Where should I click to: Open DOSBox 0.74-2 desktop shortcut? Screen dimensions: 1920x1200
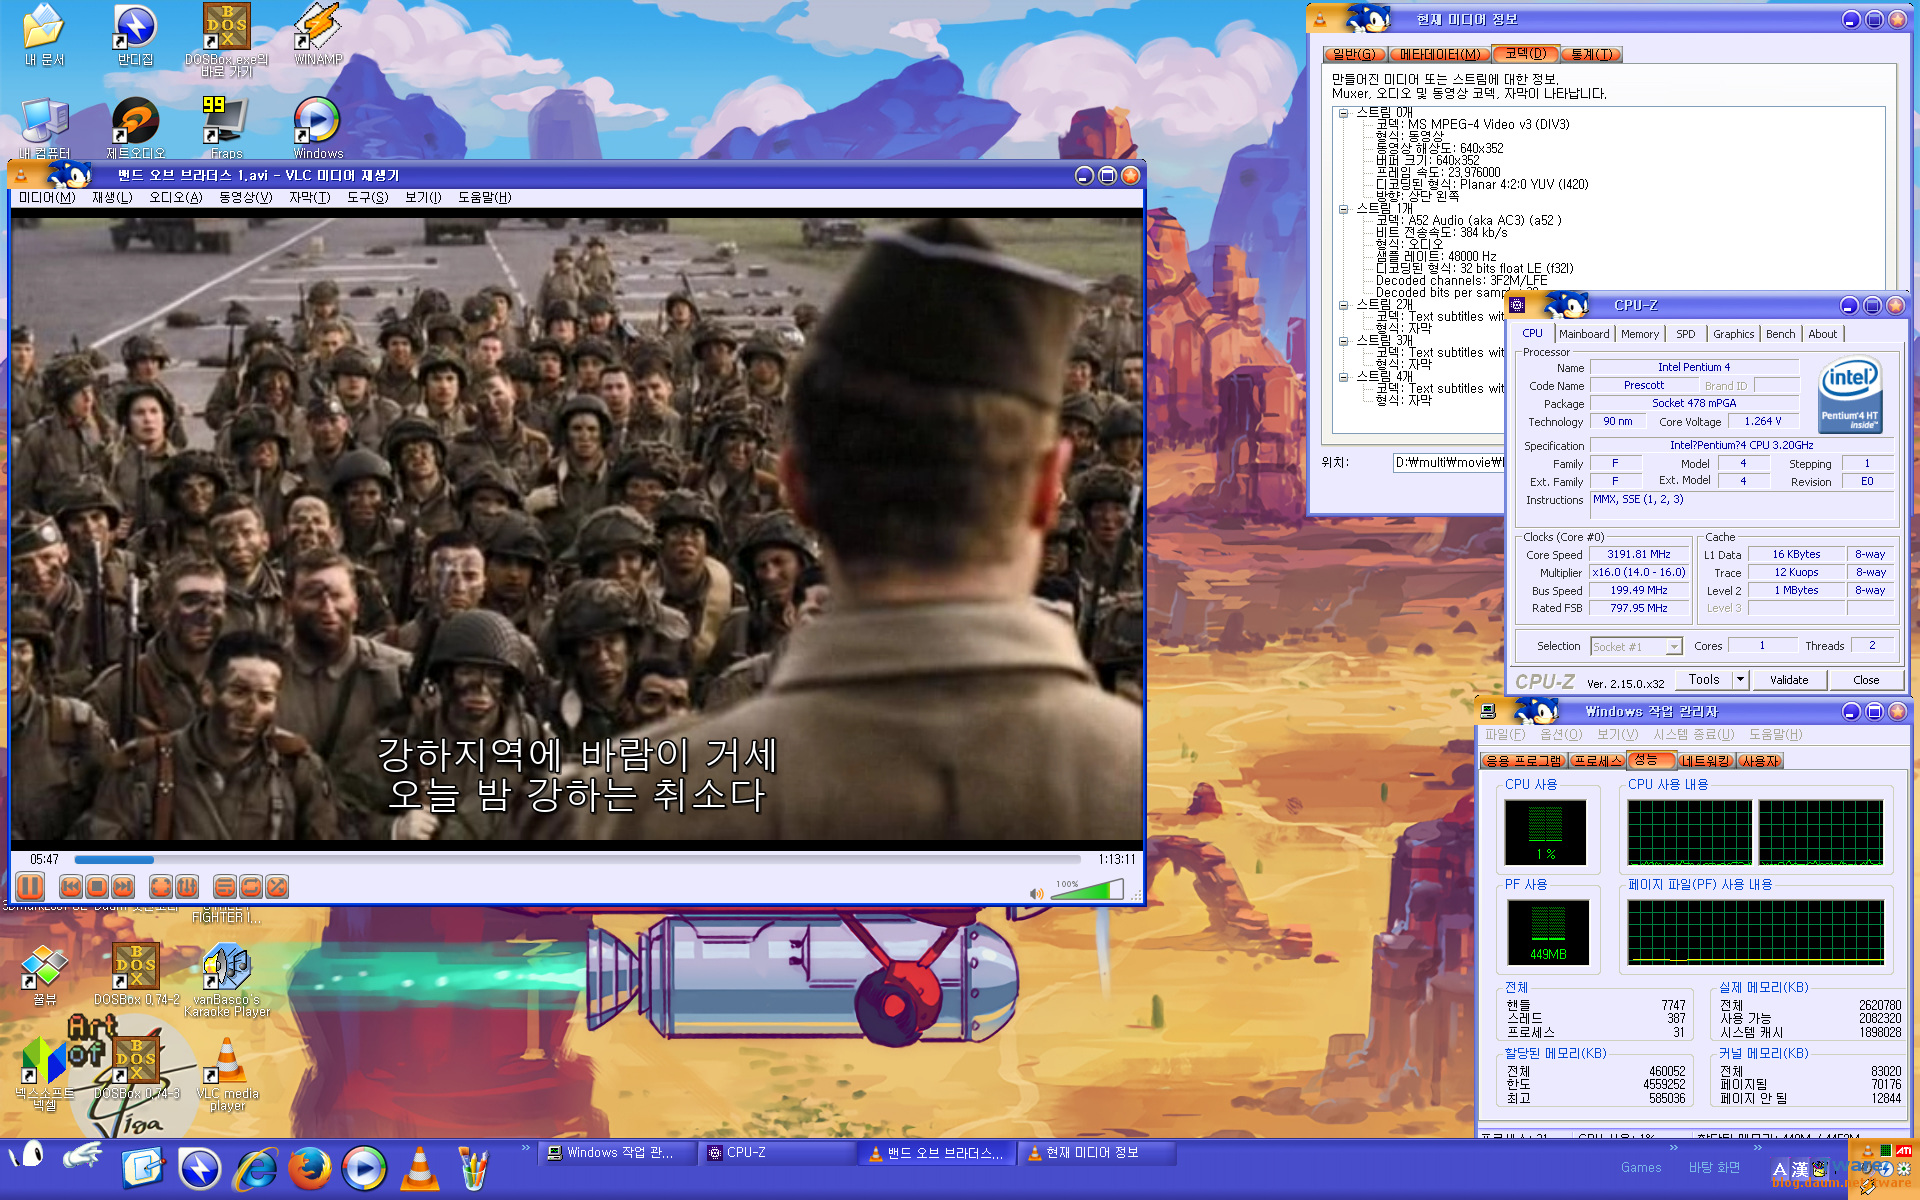coord(136,973)
